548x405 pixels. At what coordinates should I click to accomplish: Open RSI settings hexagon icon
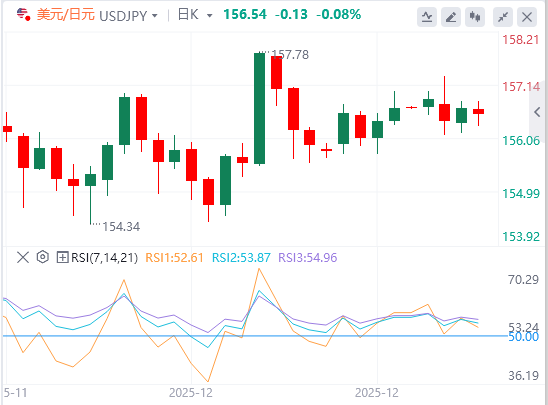click(x=43, y=257)
